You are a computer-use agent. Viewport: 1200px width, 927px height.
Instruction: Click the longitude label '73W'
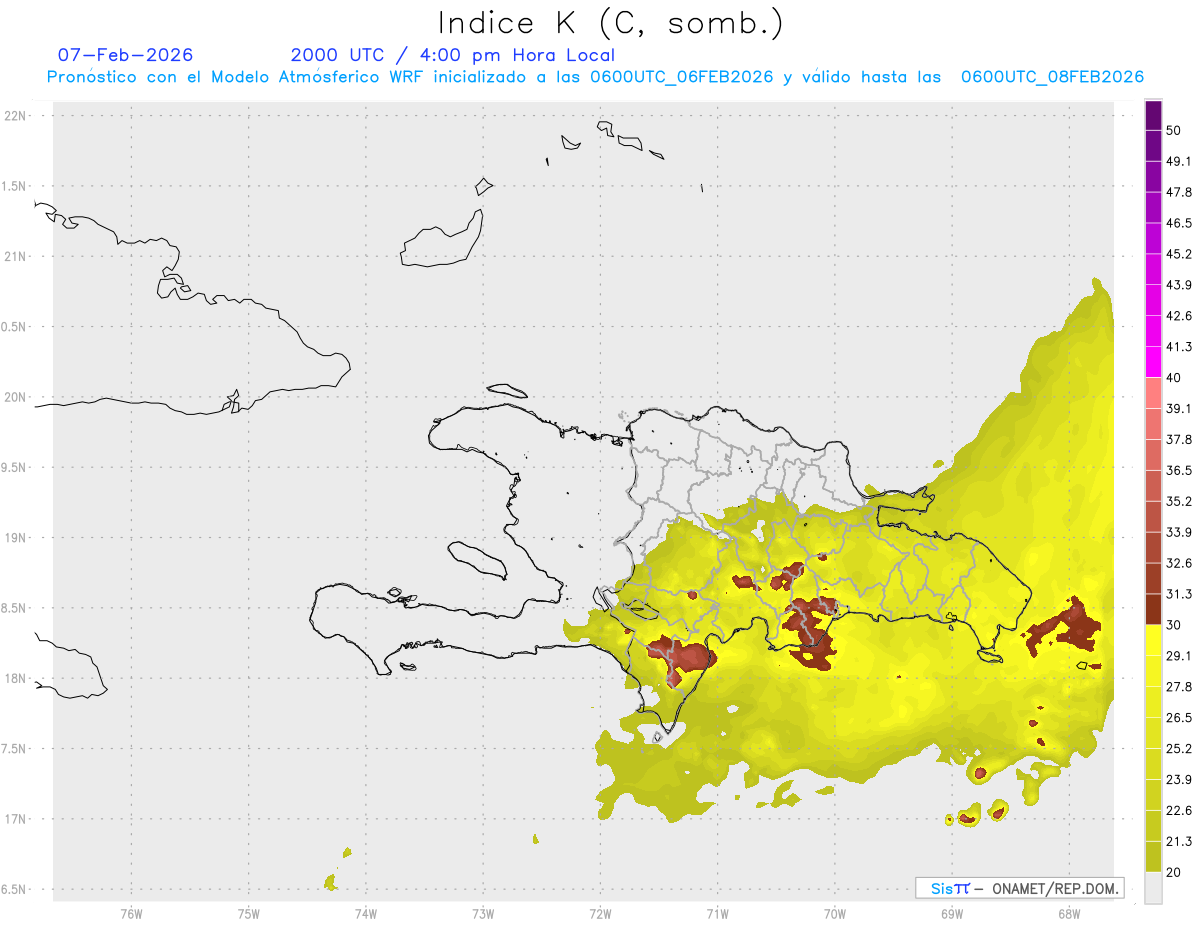point(483,913)
